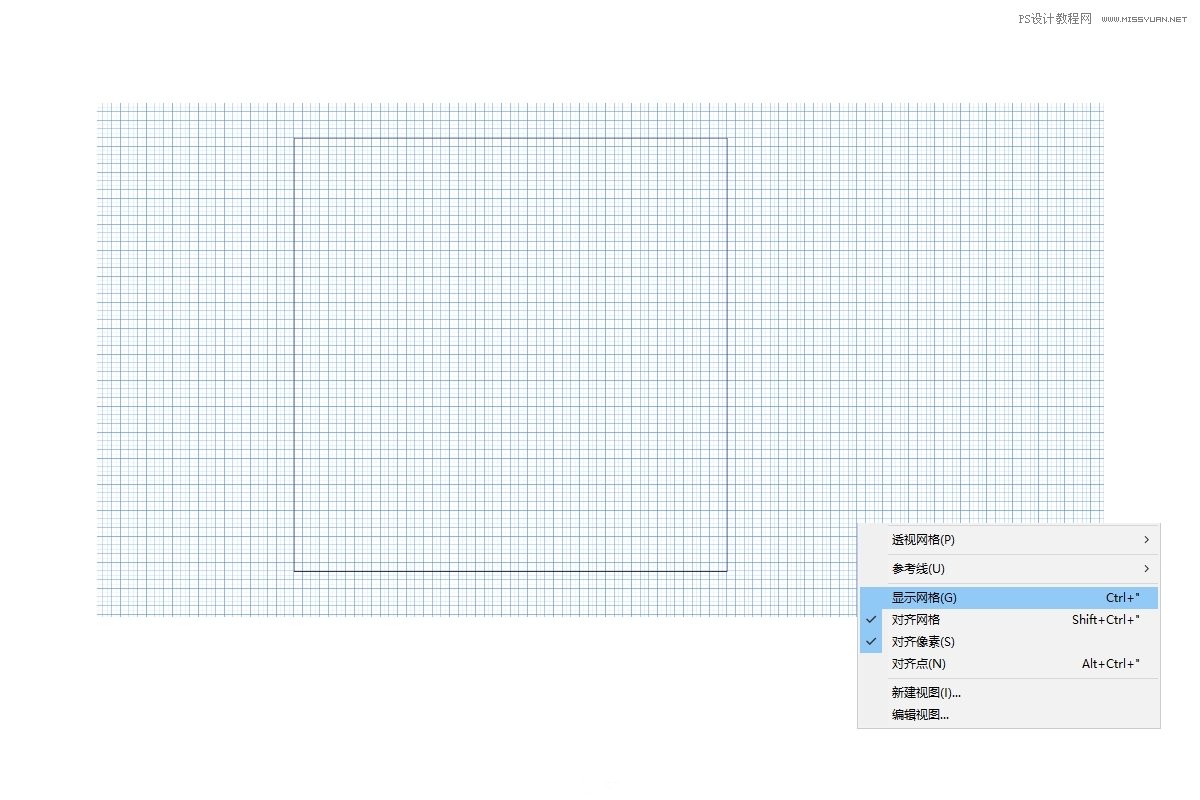The height and width of the screenshot is (800, 1200).
Task: Toggle 对齐网格 menu option
Action: (1009, 620)
